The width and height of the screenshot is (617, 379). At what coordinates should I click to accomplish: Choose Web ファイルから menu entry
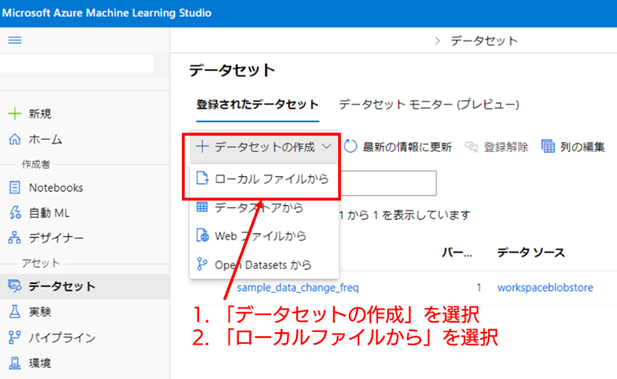tap(264, 236)
